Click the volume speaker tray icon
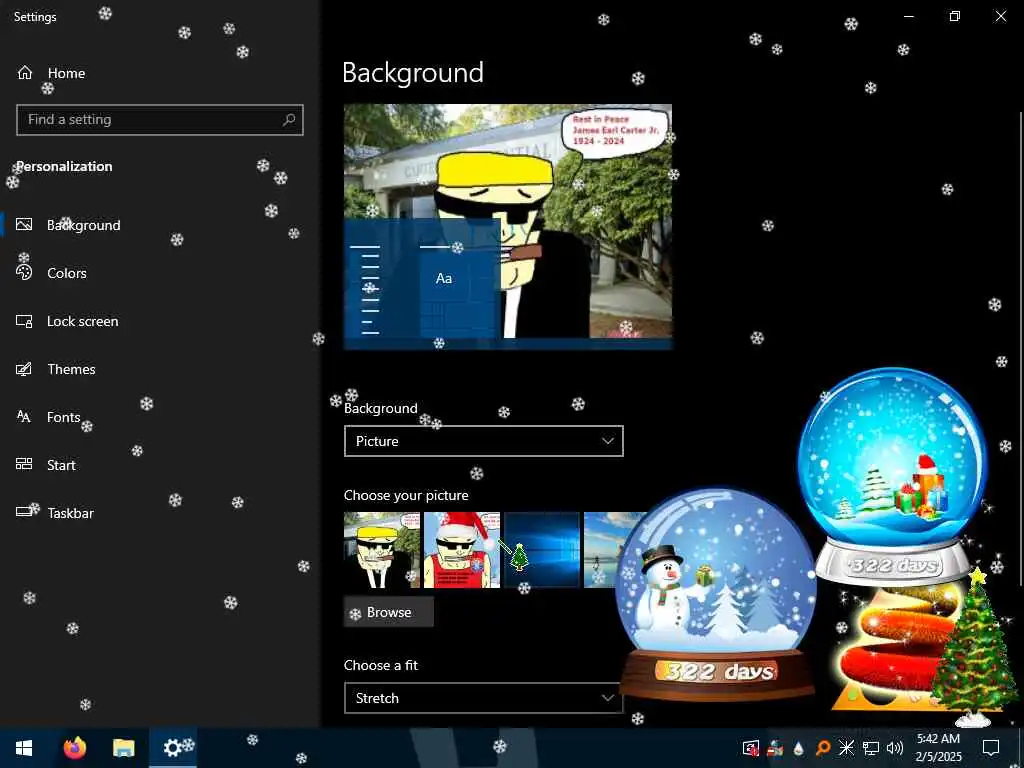Viewport: 1024px width, 768px height. coord(895,748)
